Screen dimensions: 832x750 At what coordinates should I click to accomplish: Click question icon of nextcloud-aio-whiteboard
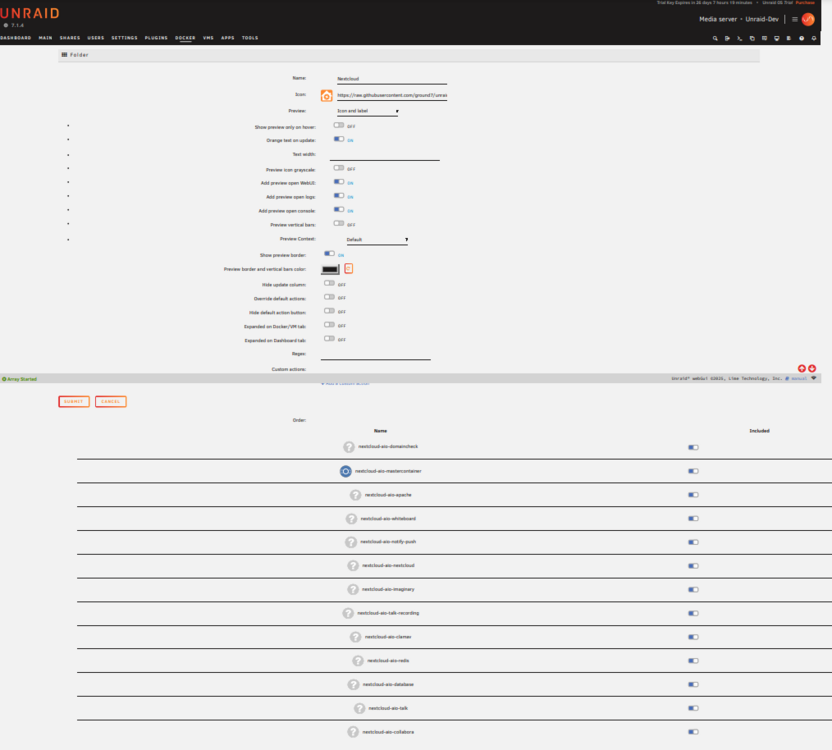pyautogui.click(x=351, y=519)
